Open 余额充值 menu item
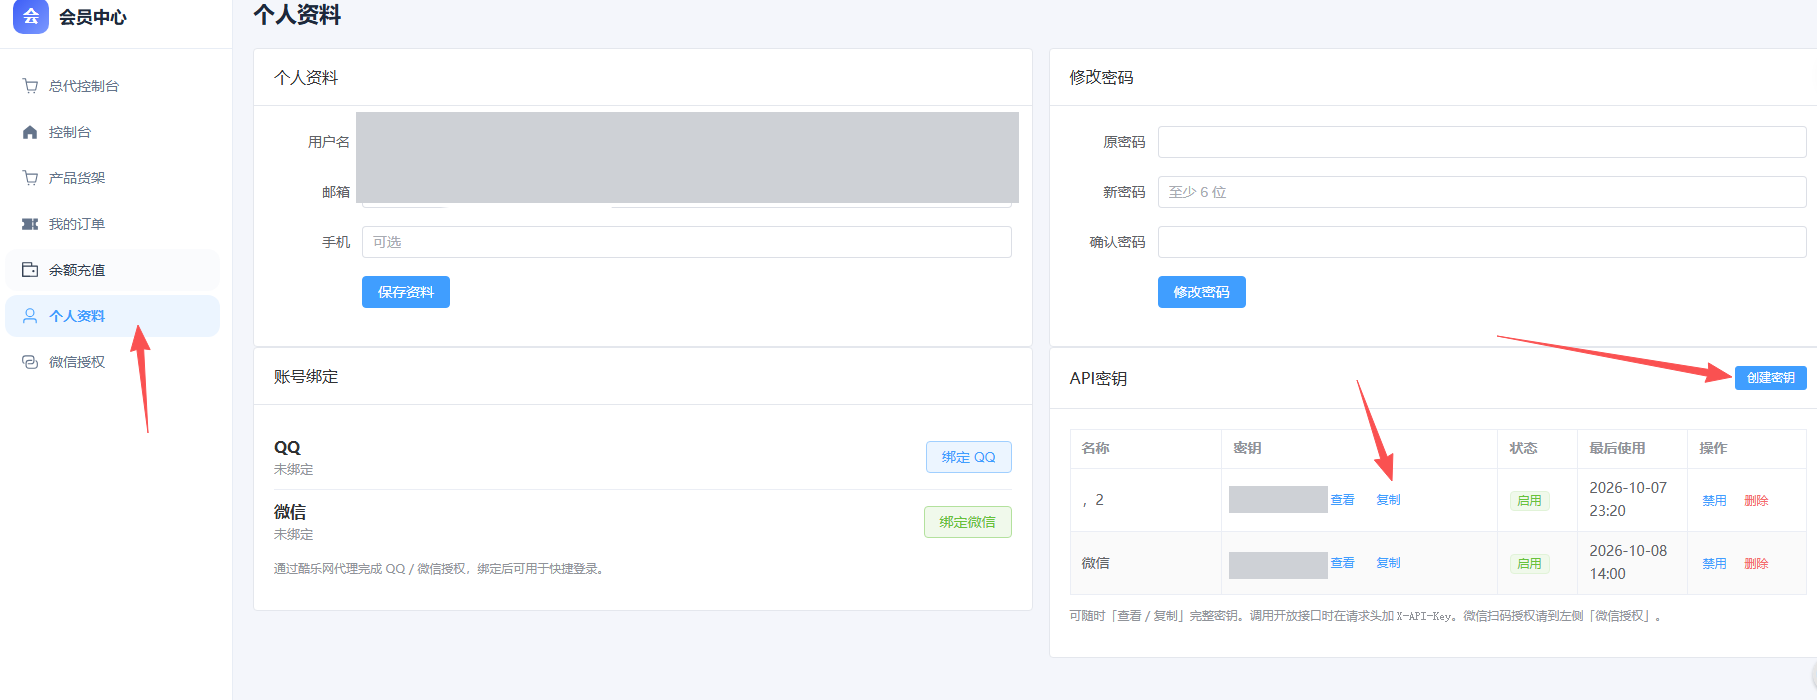Screen dimensions: 1817x700 click(x=113, y=270)
